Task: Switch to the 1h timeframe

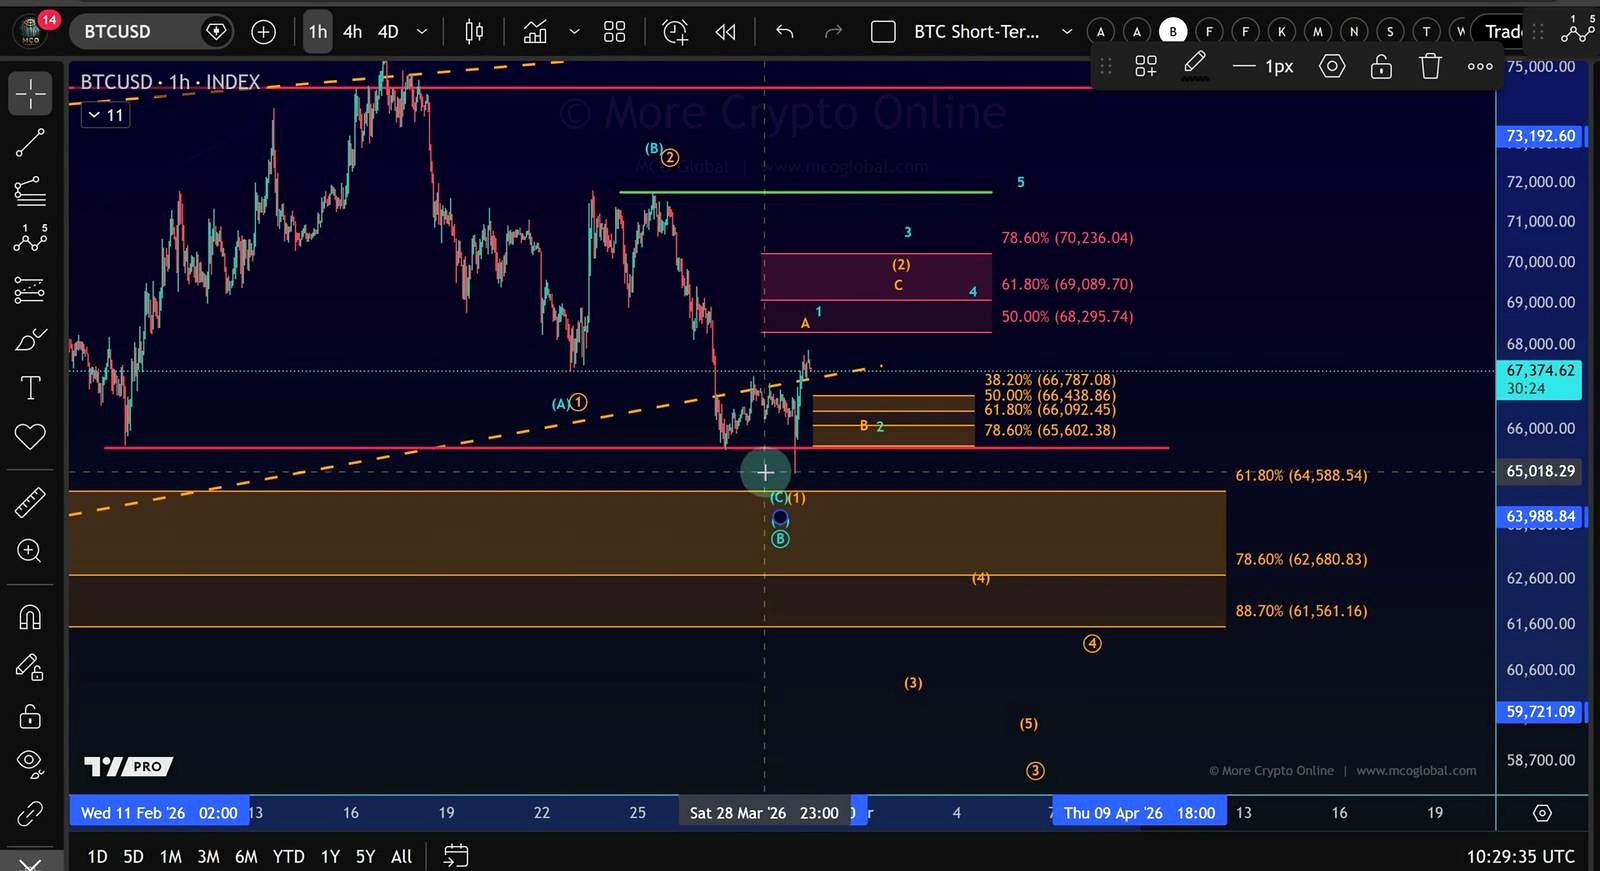Action: click(x=318, y=32)
